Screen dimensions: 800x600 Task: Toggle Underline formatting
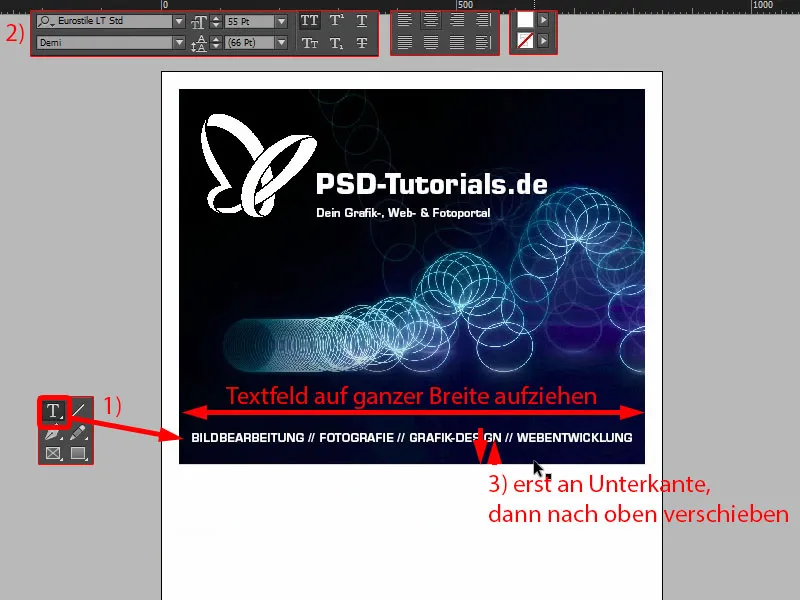point(362,21)
